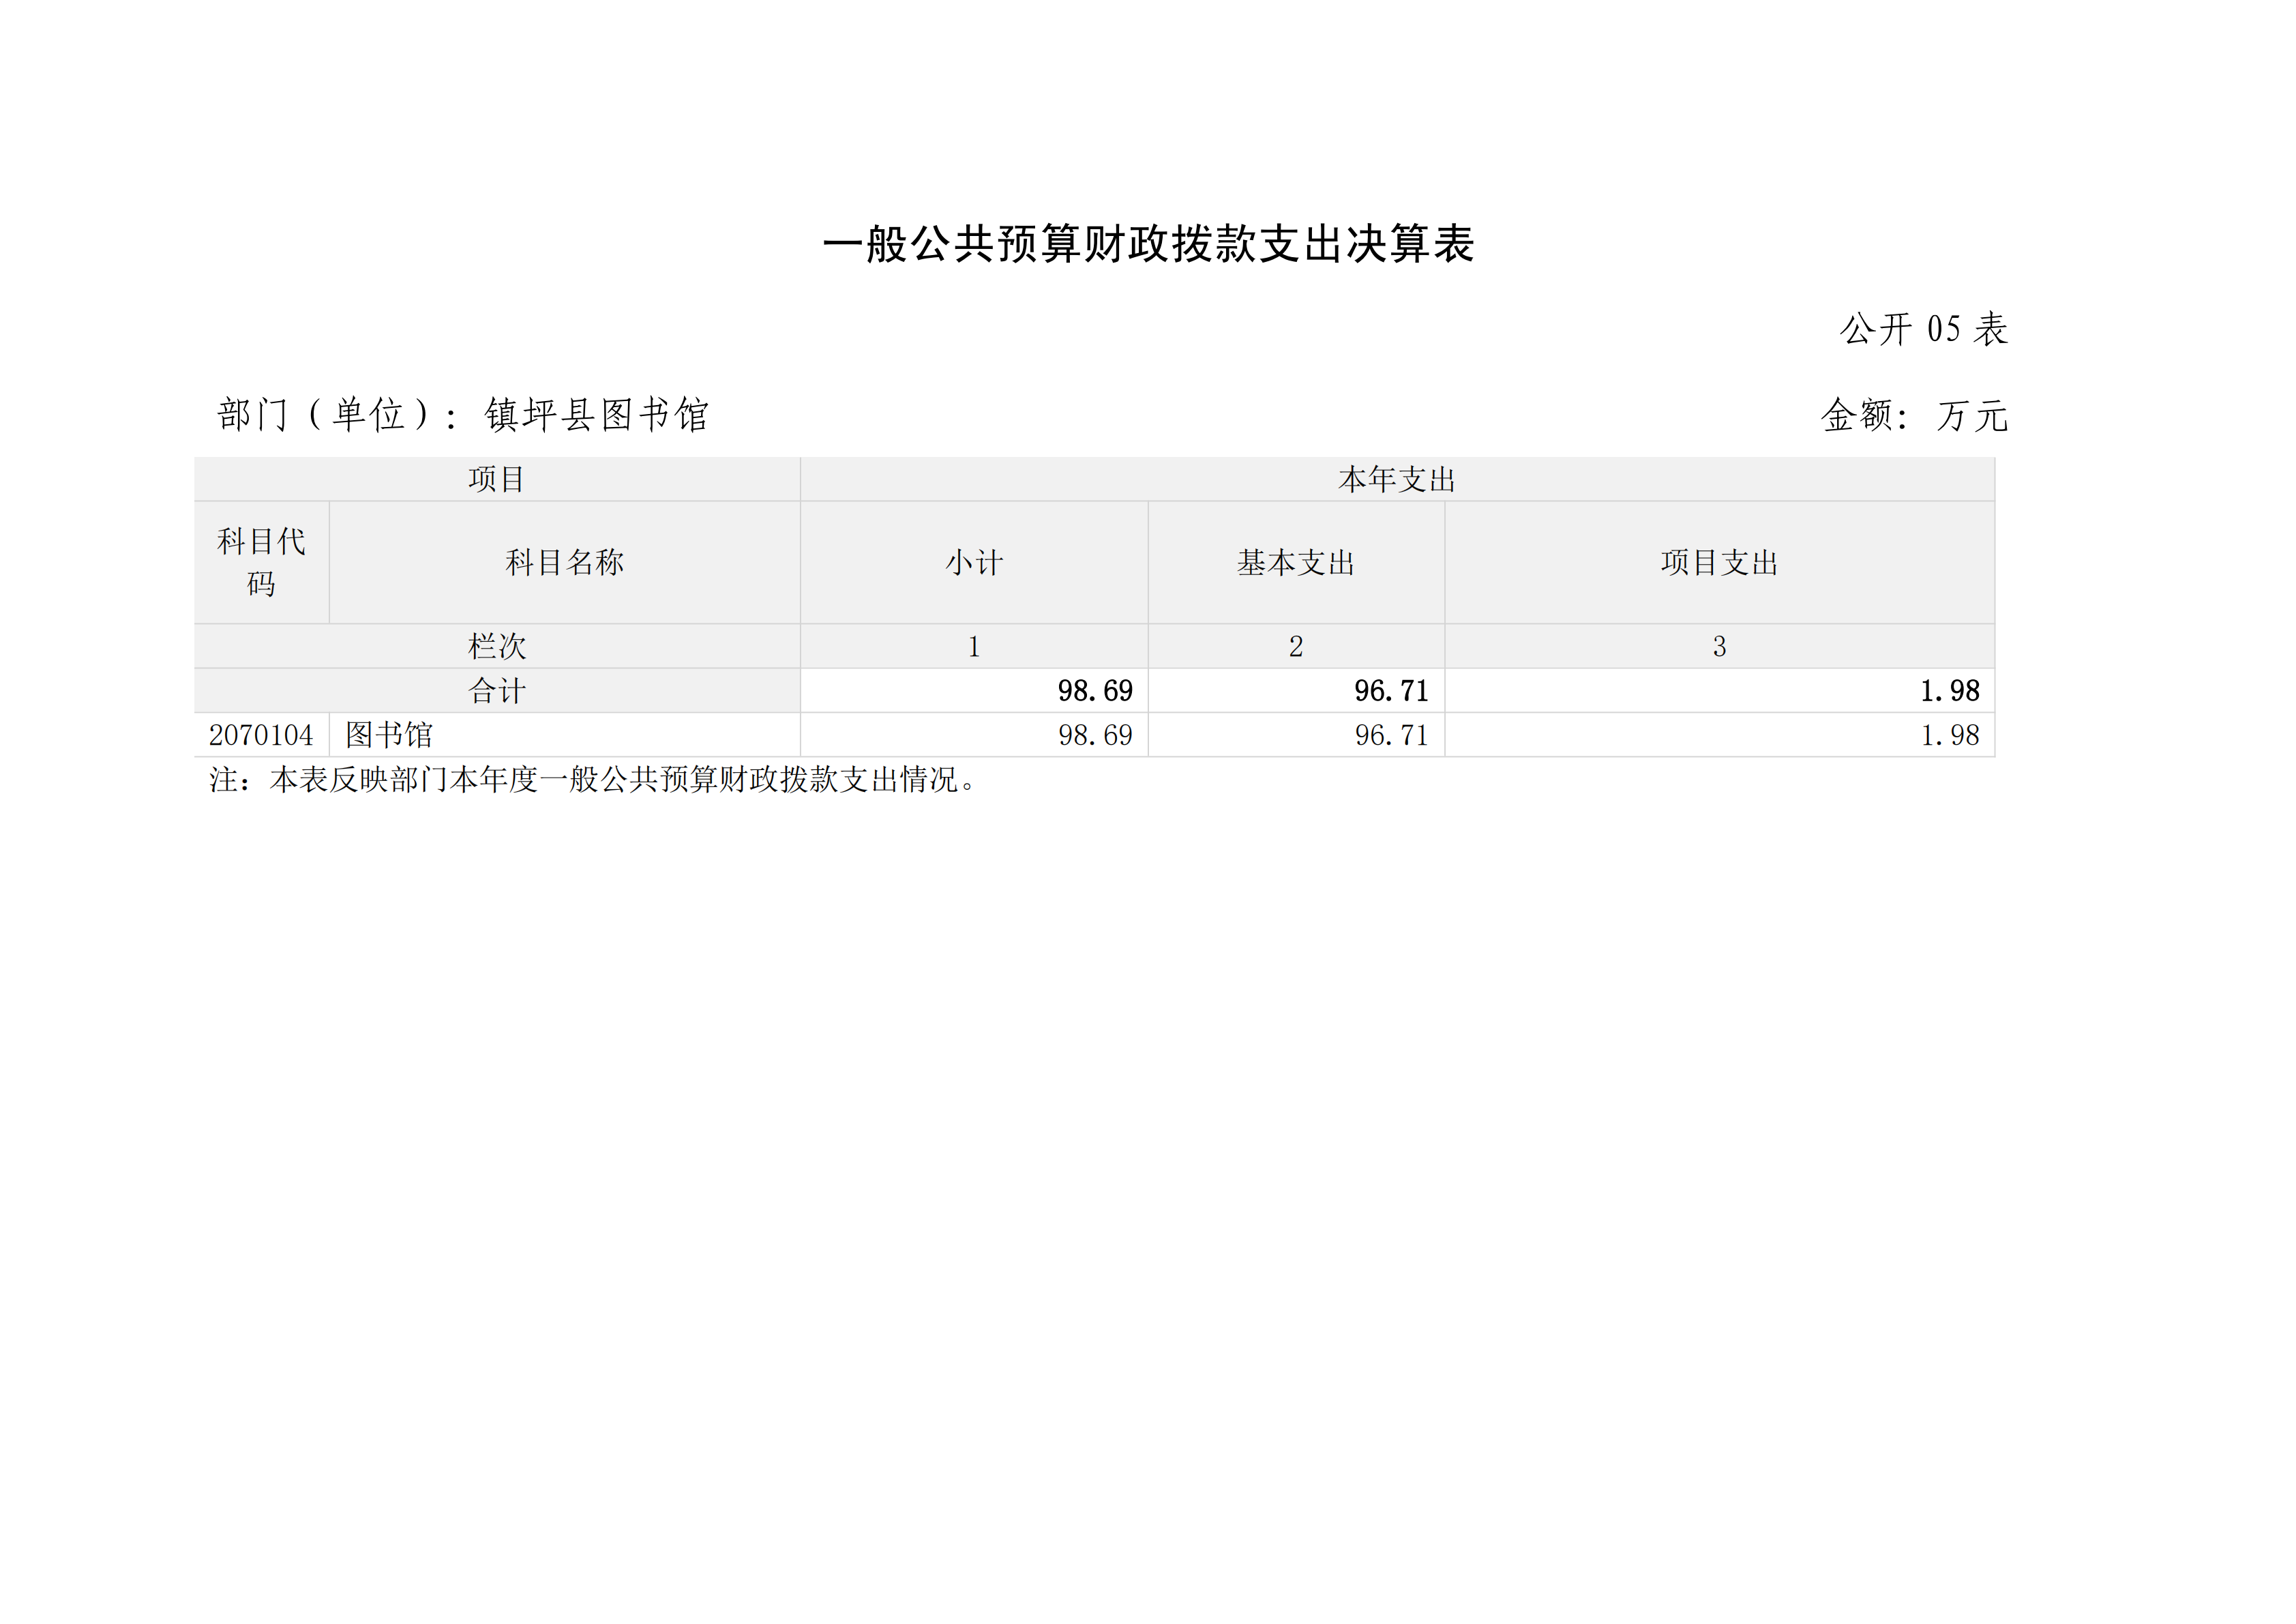Image resolution: width=2296 pixels, height=1624 pixels.
Task: Select 1.98 in the 图书馆 row
Action: [1949, 735]
